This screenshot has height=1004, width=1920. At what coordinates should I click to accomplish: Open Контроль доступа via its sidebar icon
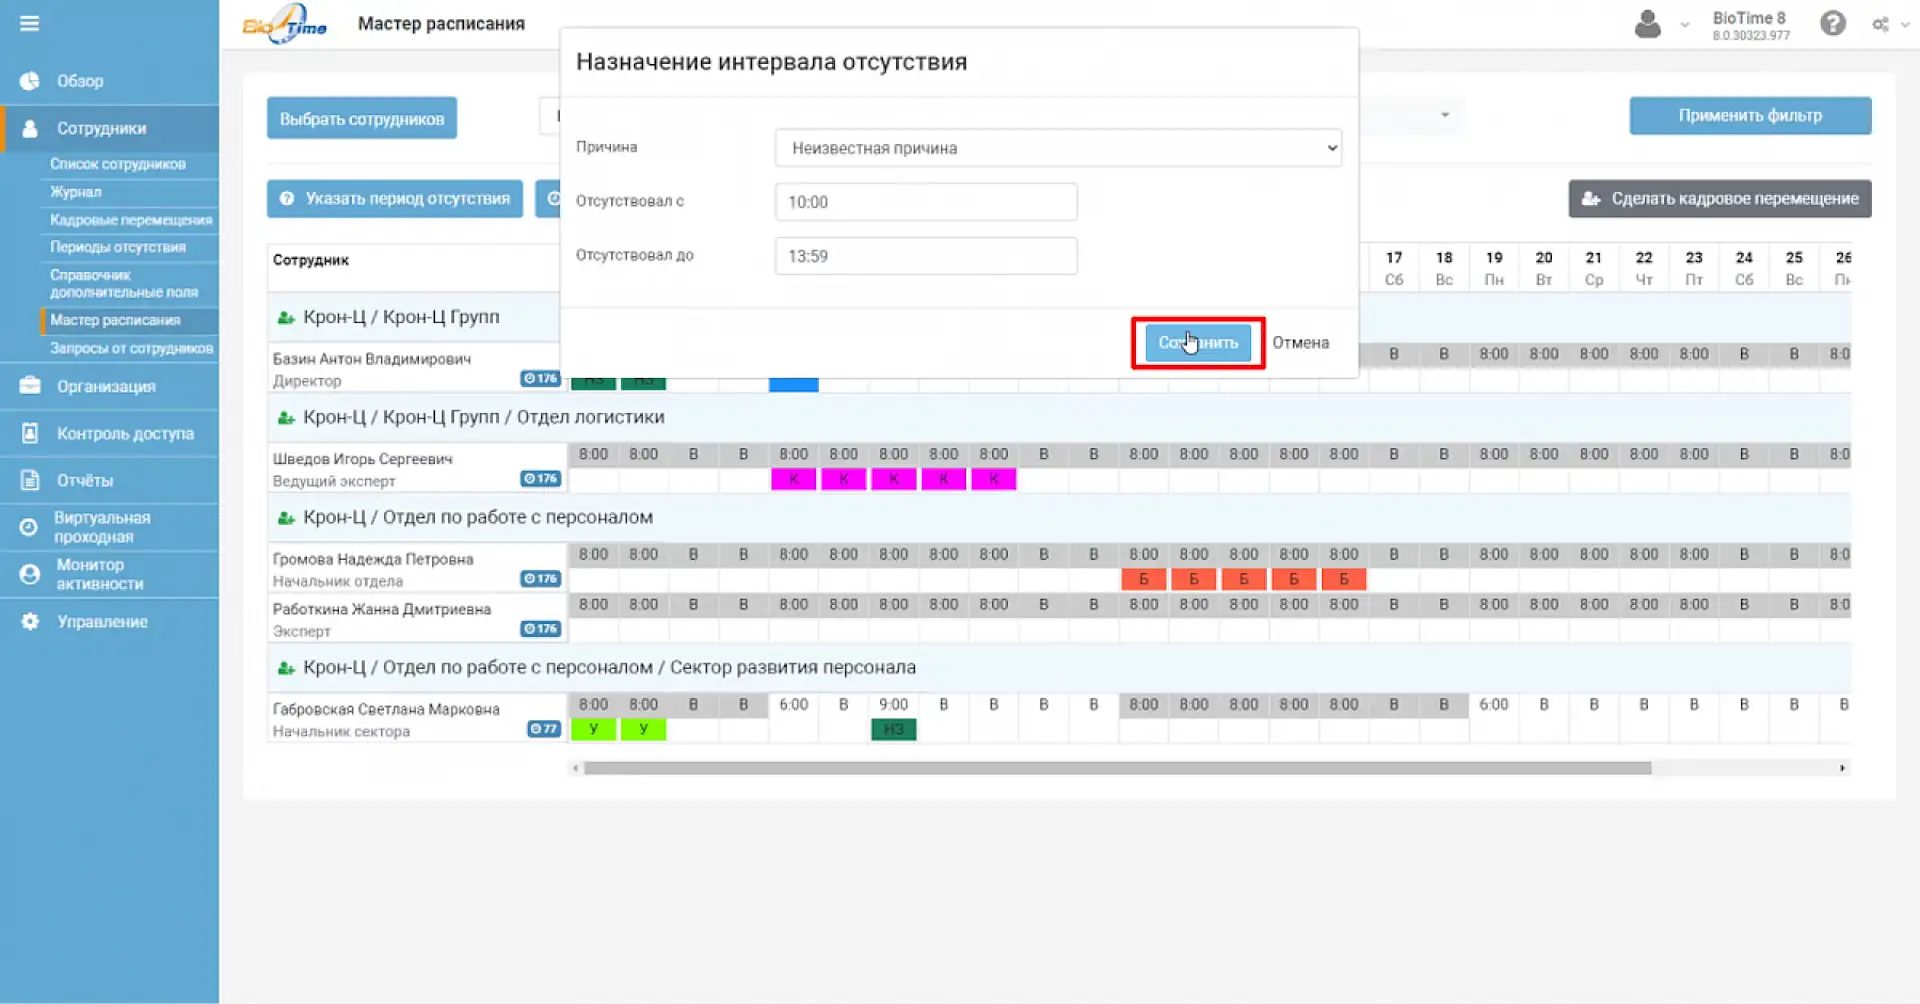coord(28,432)
